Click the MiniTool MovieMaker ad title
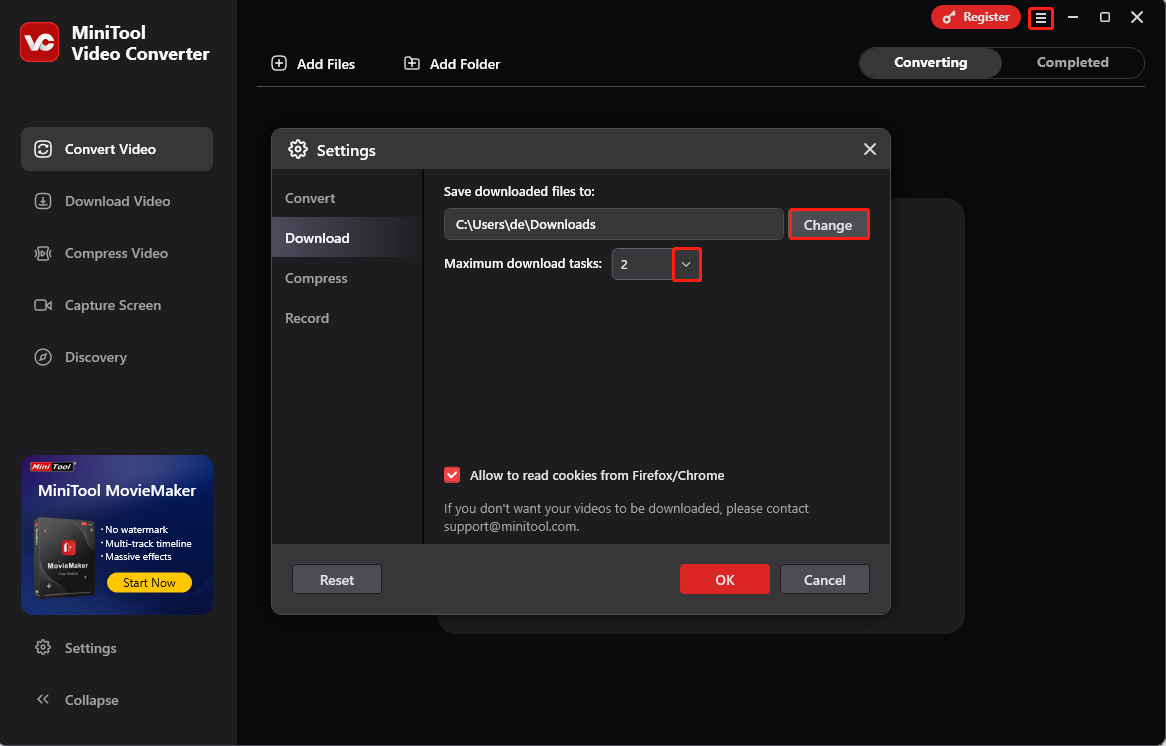The height and width of the screenshot is (746, 1166). [x=117, y=490]
